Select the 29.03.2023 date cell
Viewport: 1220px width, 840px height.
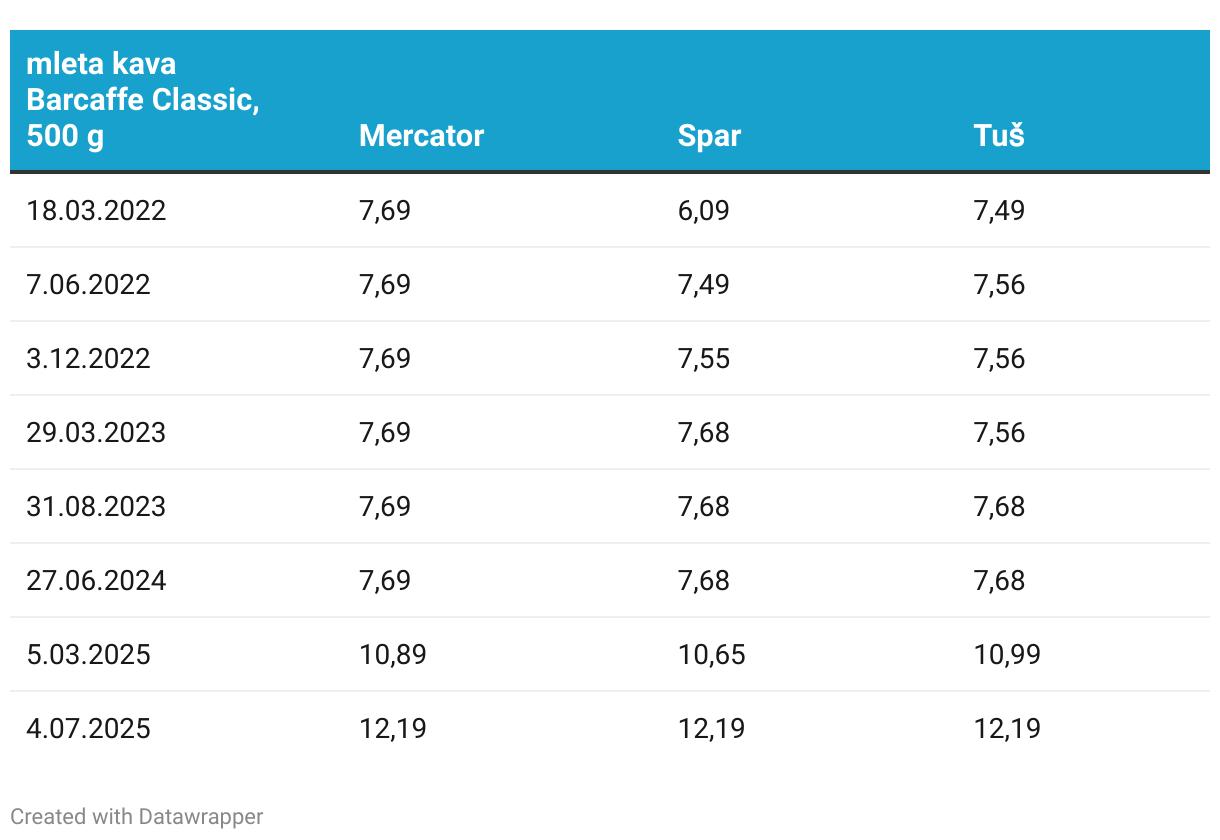pyautogui.click(x=96, y=433)
